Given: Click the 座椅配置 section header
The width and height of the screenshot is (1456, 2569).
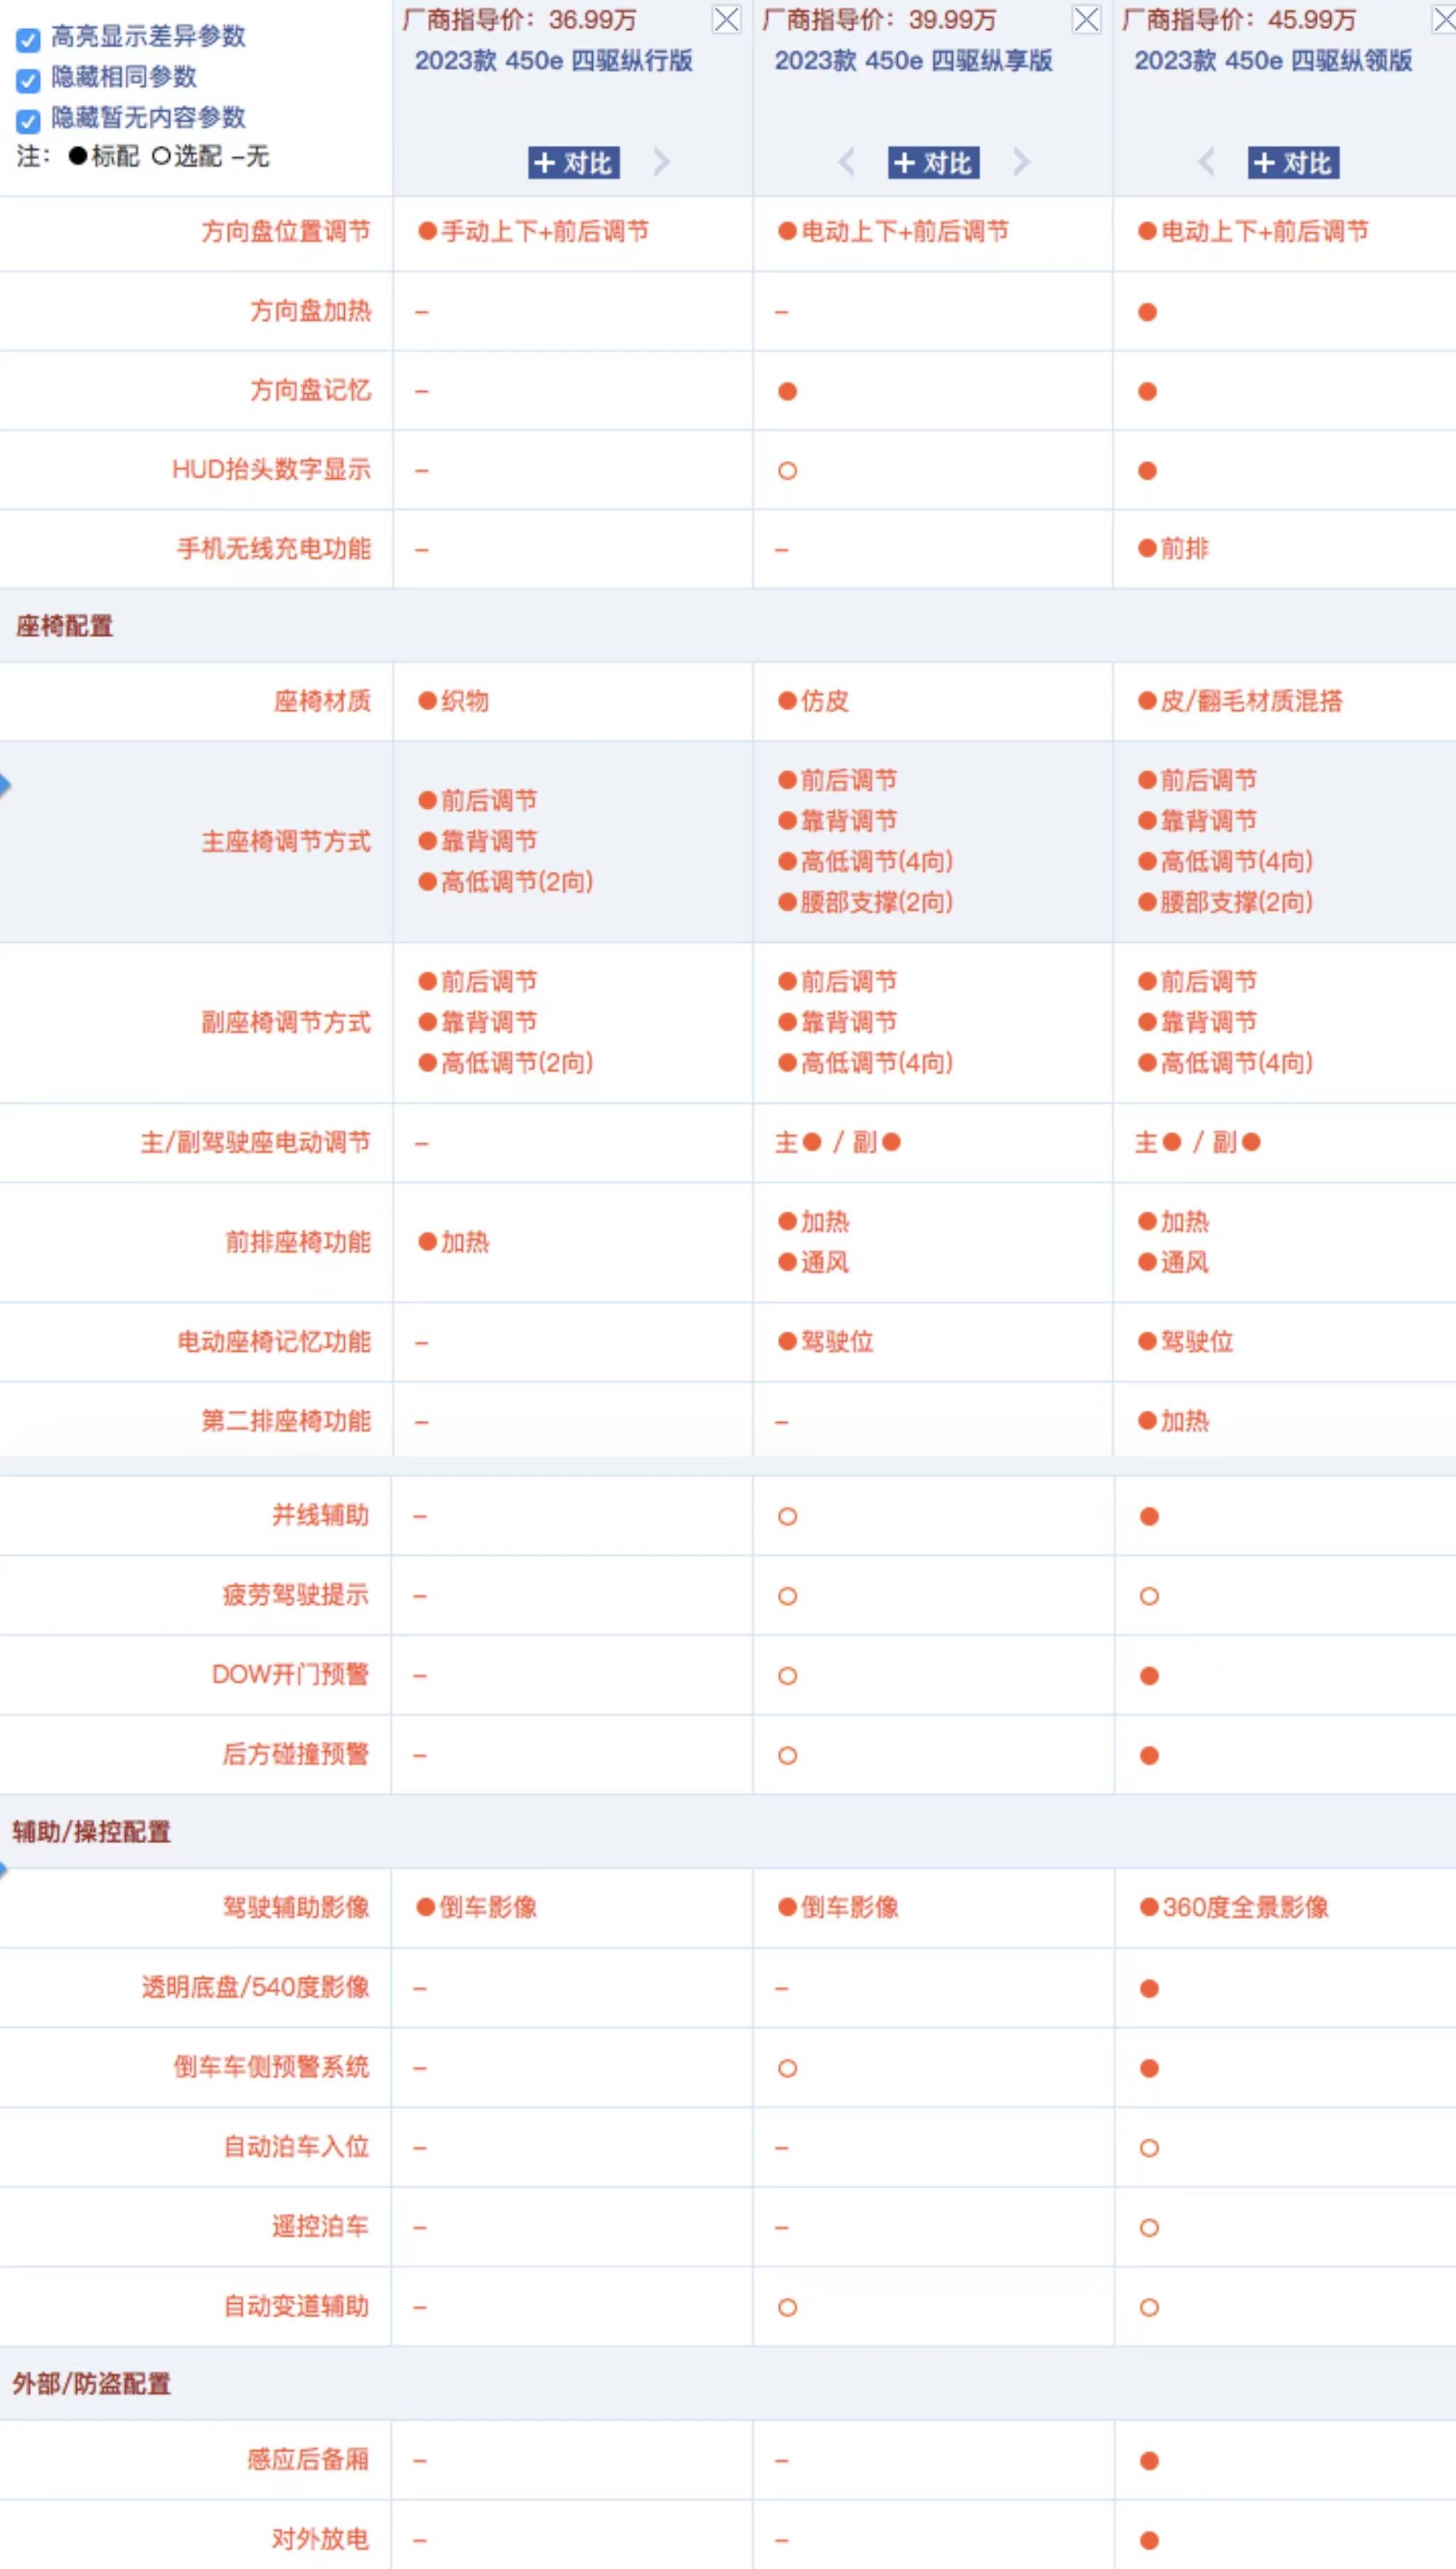Looking at the screenshot, I should click(x=65, y=626).
